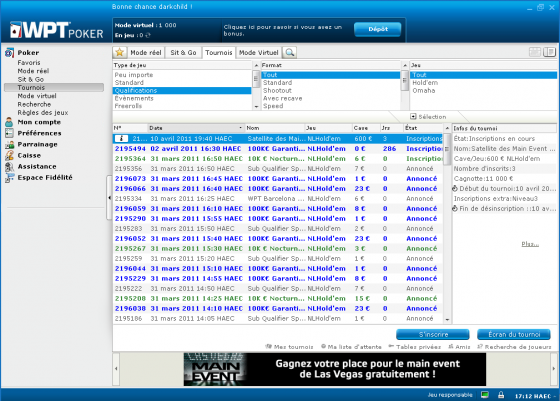Viewport: 560px width, 401px height.
Task: Open the Mes tournois link
Action: click(x=289, y=347)
